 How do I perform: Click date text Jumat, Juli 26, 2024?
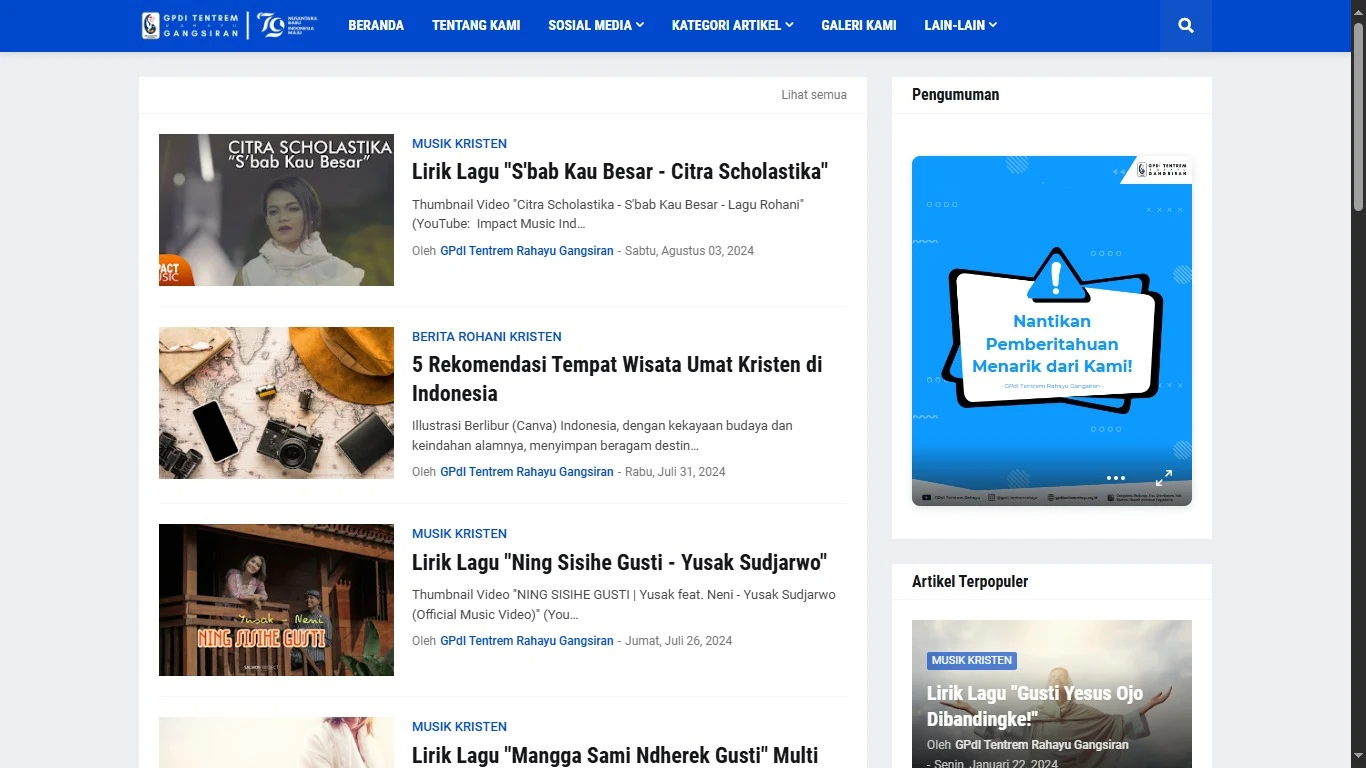[678, 641]
